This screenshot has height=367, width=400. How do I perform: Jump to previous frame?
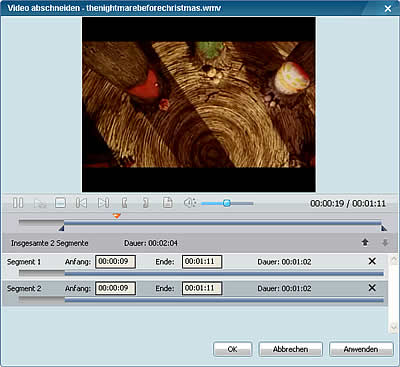point(81,203)
